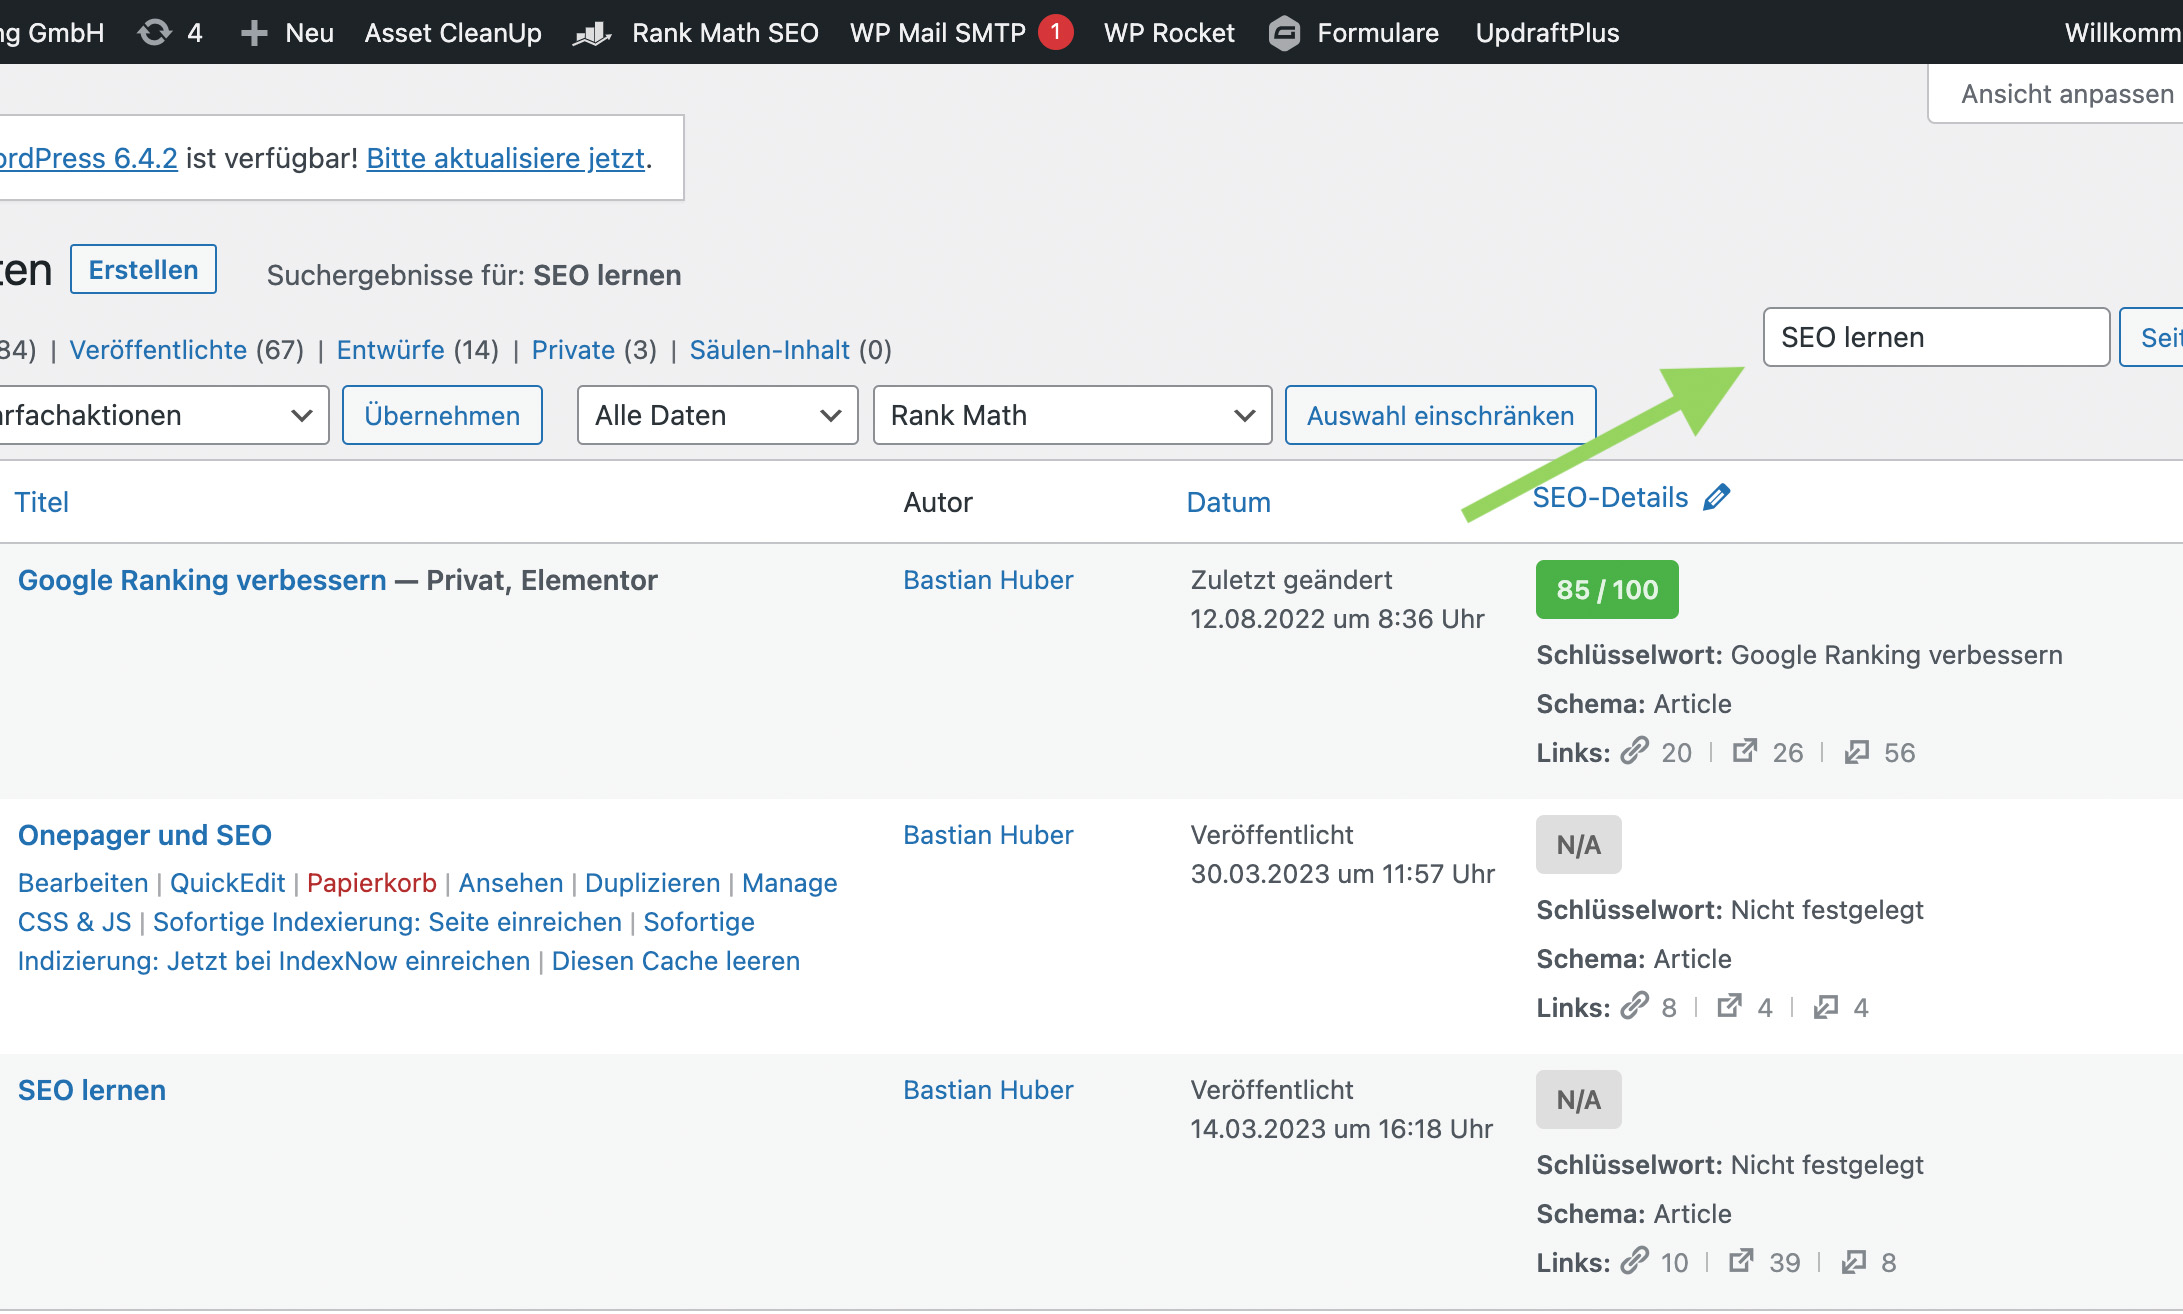The image size is (2183, 1314).
Task: Open Rank Math SEO admin bar menu
Action: 725,33
